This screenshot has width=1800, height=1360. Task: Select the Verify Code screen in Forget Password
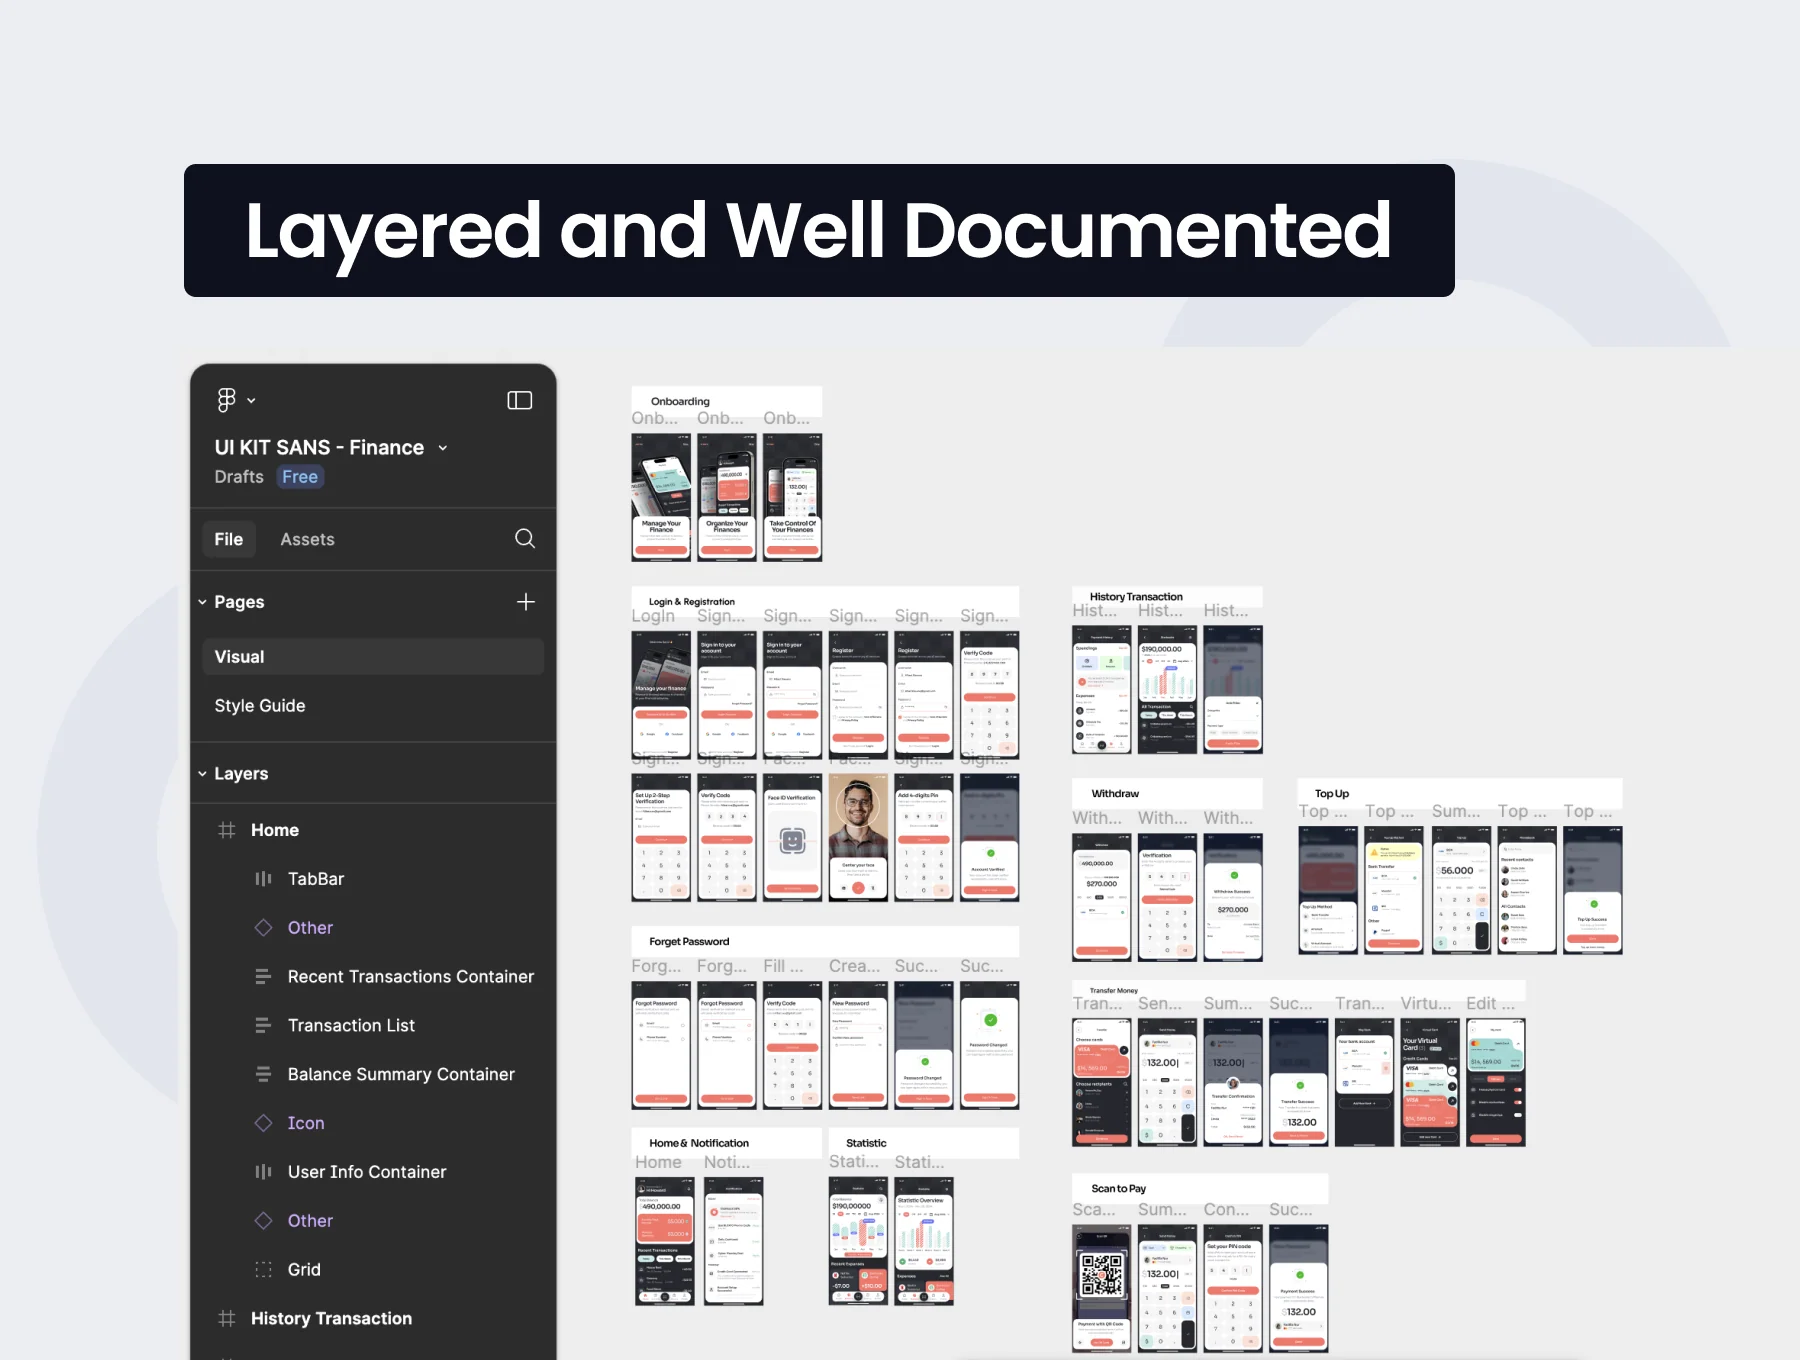point(793,1045)
